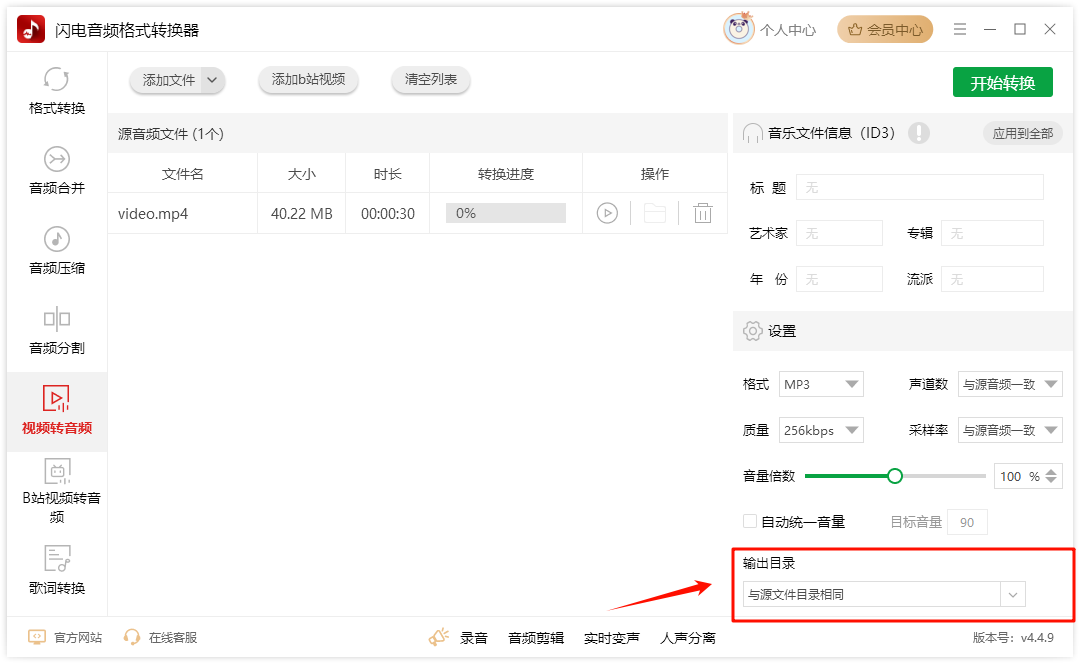Click the megaphone icon in bottom bar

click(x=438, y=637)
